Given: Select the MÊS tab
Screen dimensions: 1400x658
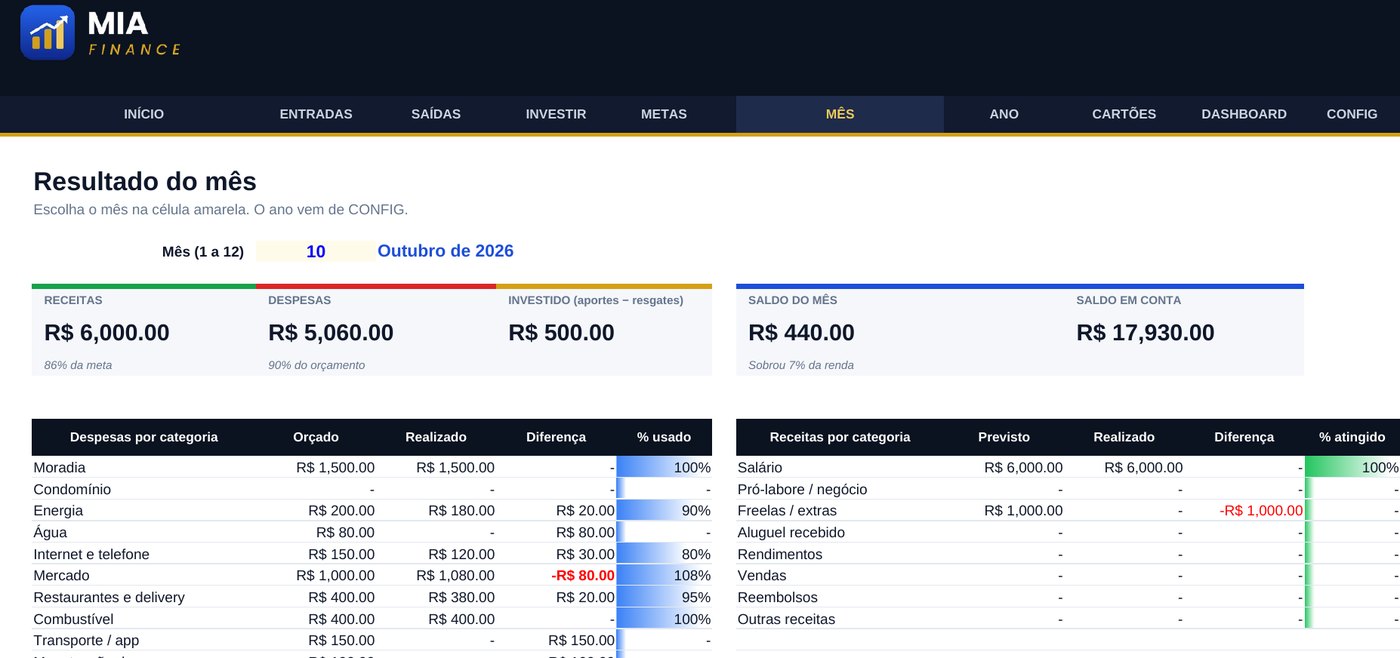Looking at the screenshot, I should click(840, 114).
